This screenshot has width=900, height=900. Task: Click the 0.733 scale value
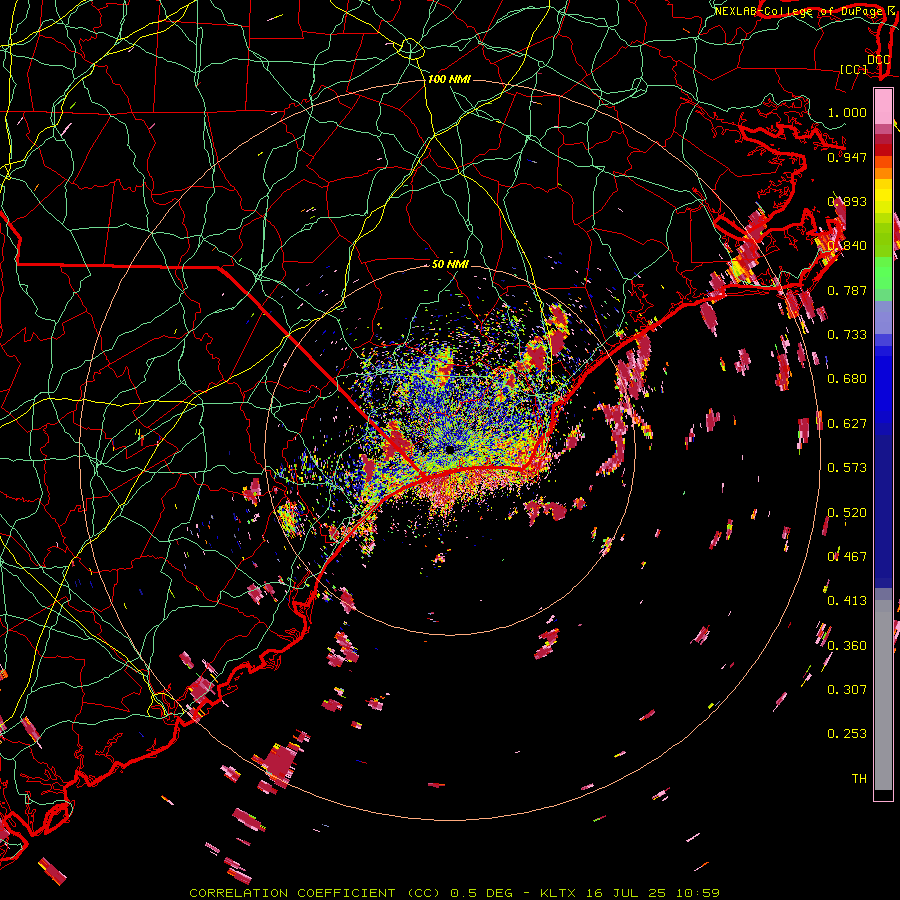pyautogui.click(x=847, y=335)
